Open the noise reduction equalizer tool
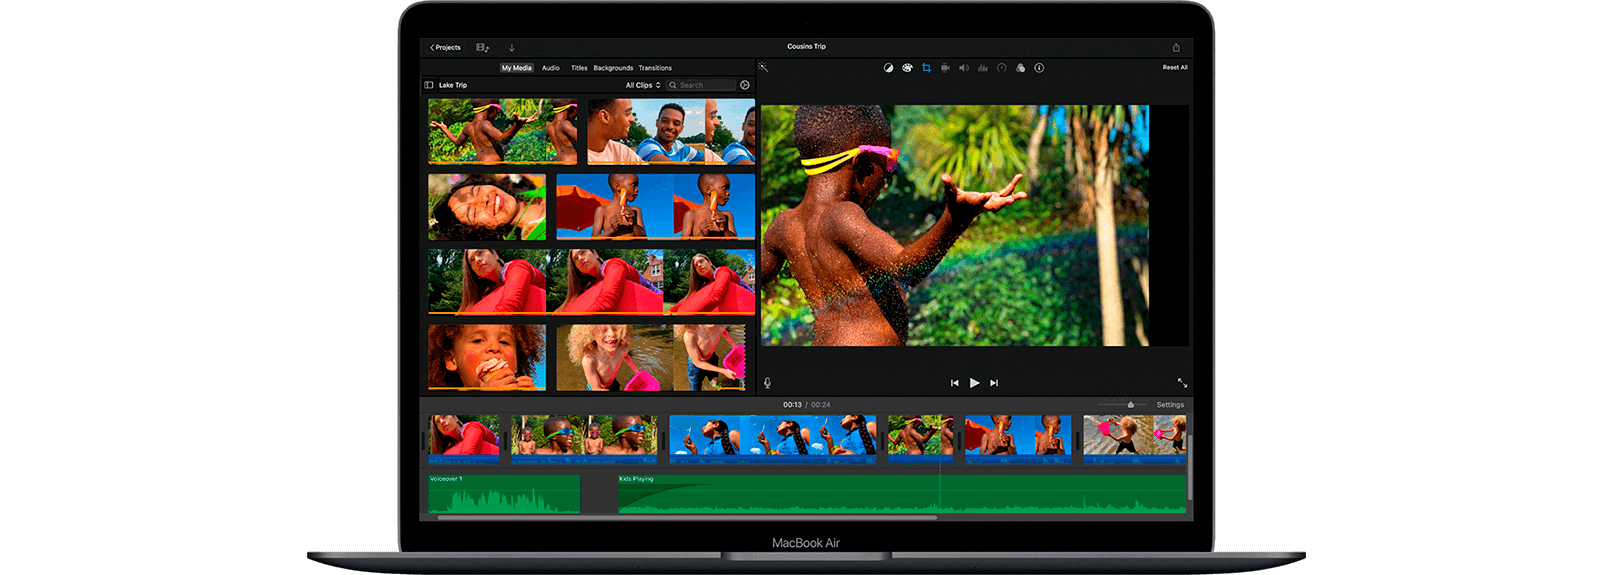This screenshot has width=1613, height=575. (x=983, y=68)
